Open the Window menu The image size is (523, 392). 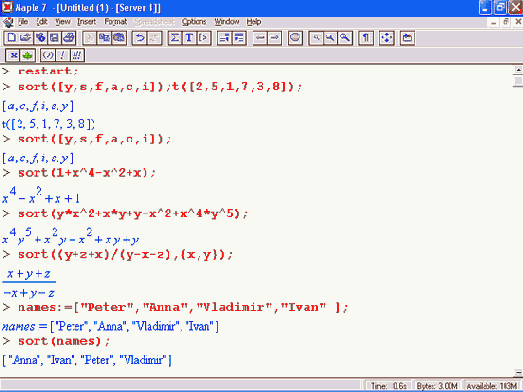(x=227, y=22)
